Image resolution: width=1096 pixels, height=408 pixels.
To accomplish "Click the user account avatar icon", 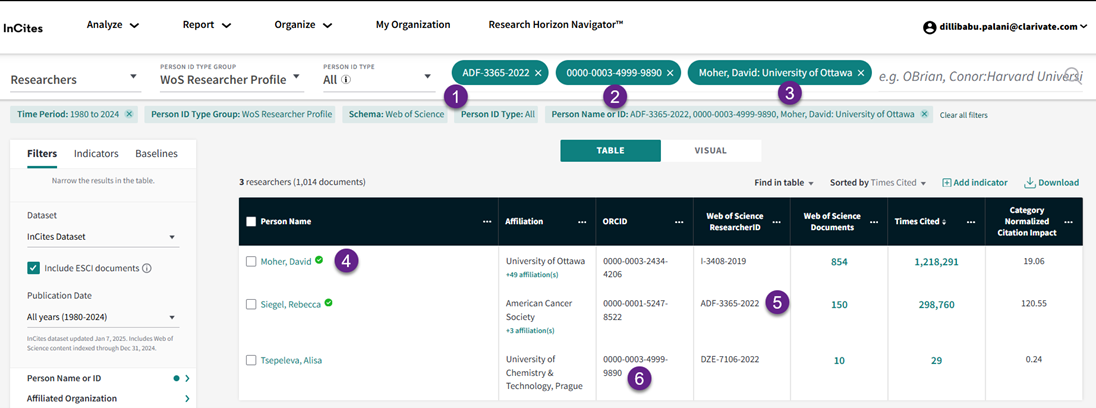I will coord(929,27).
